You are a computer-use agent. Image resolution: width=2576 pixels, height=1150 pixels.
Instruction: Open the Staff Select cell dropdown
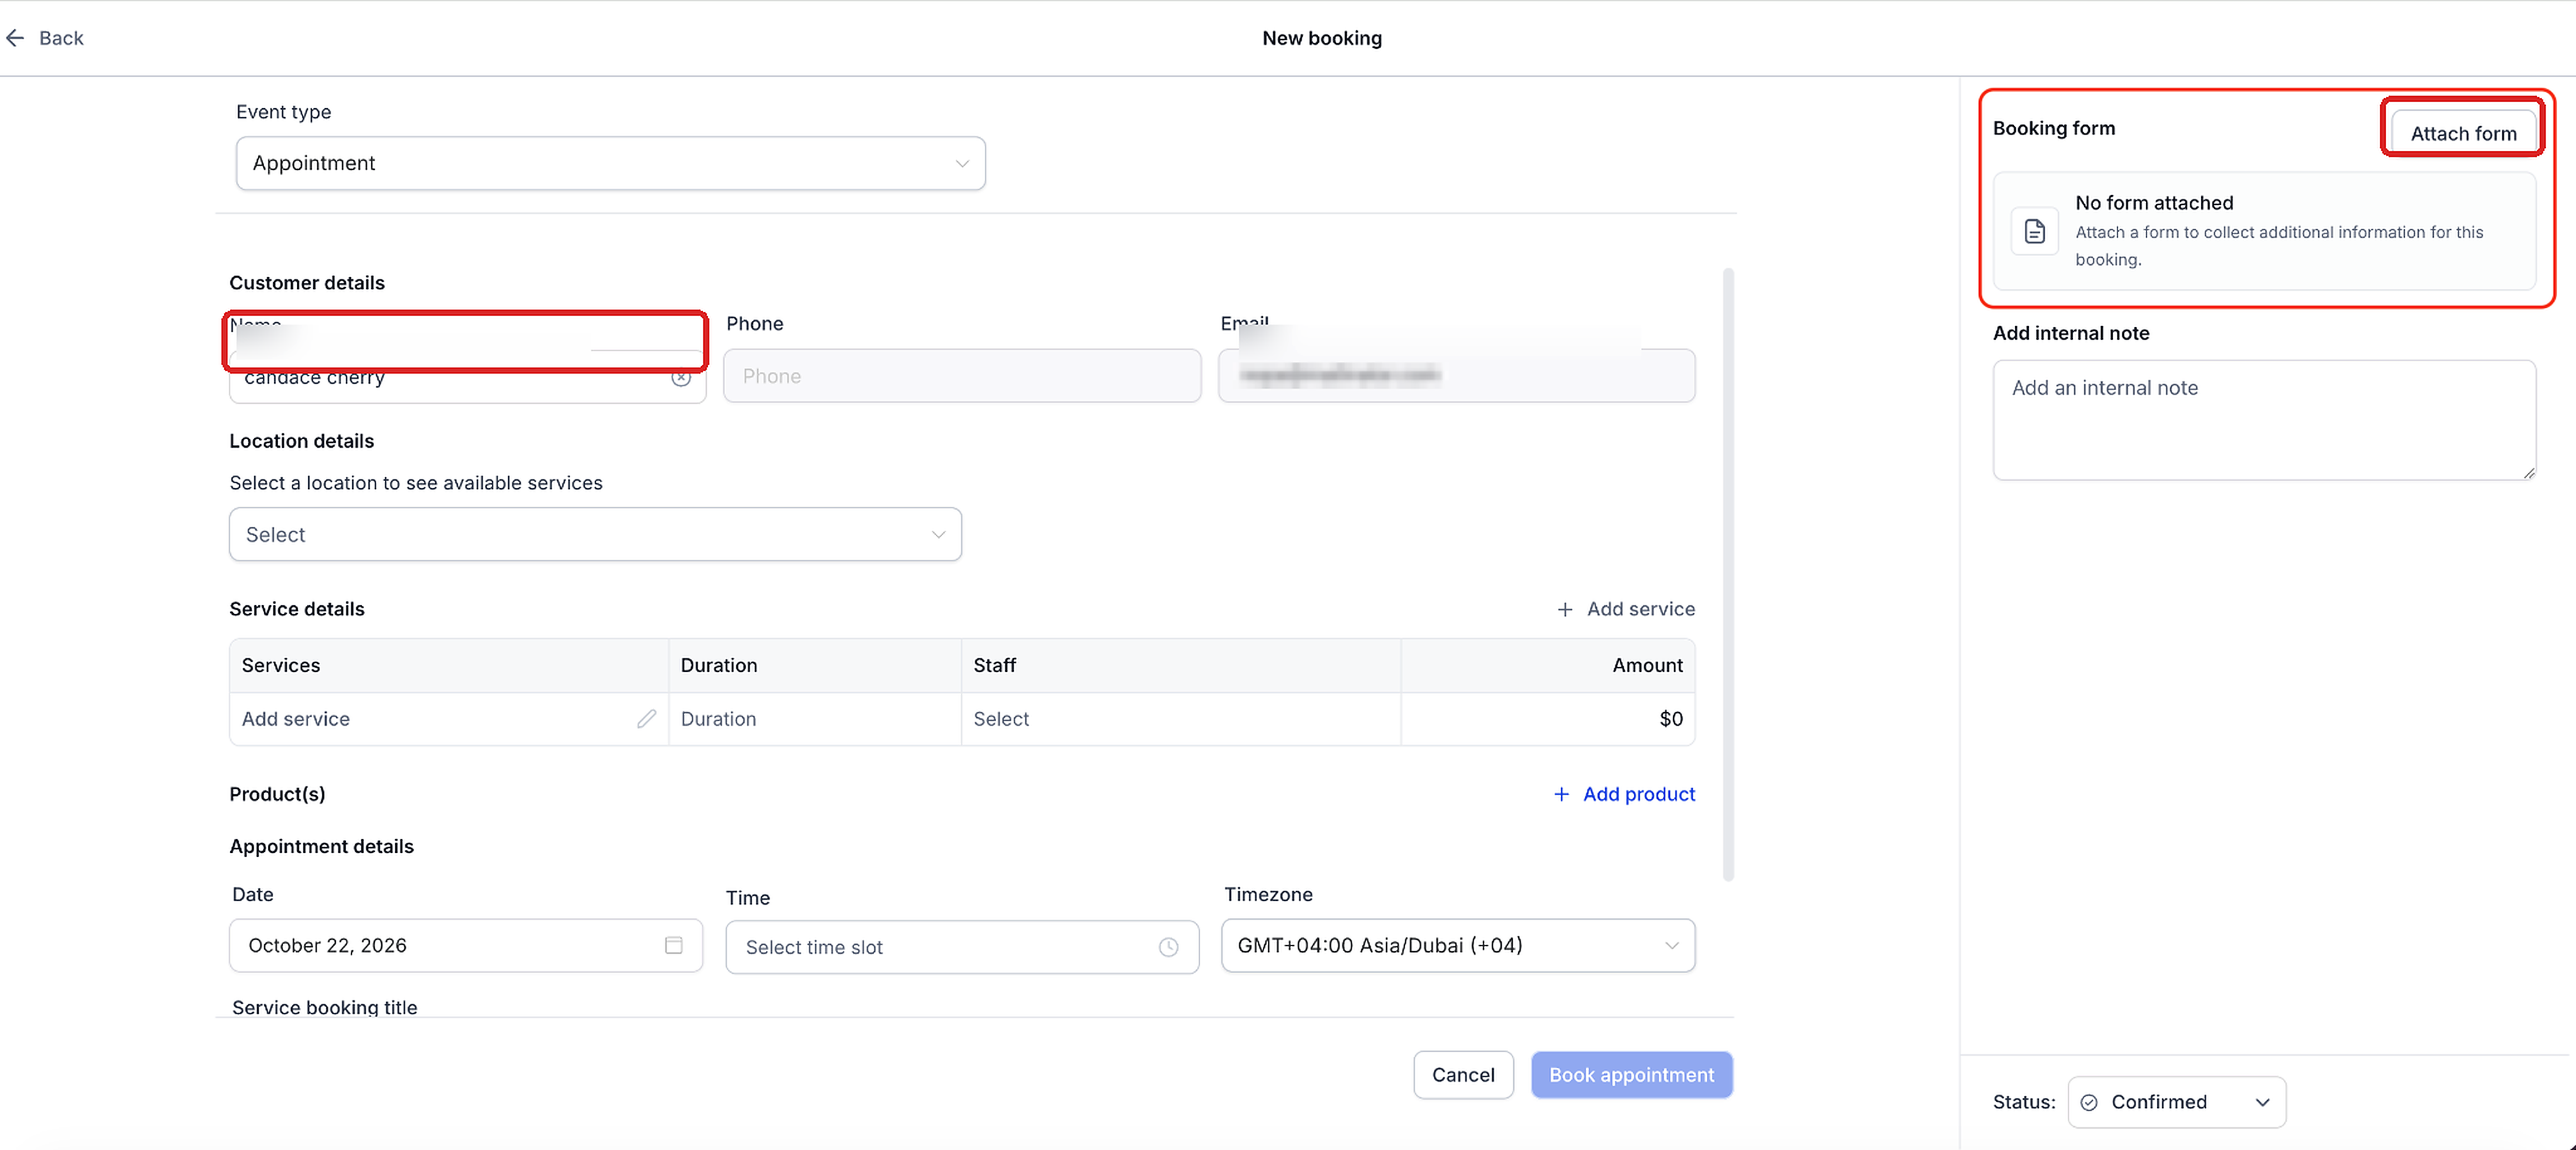pyautogui.click(x=1181, y=719)
